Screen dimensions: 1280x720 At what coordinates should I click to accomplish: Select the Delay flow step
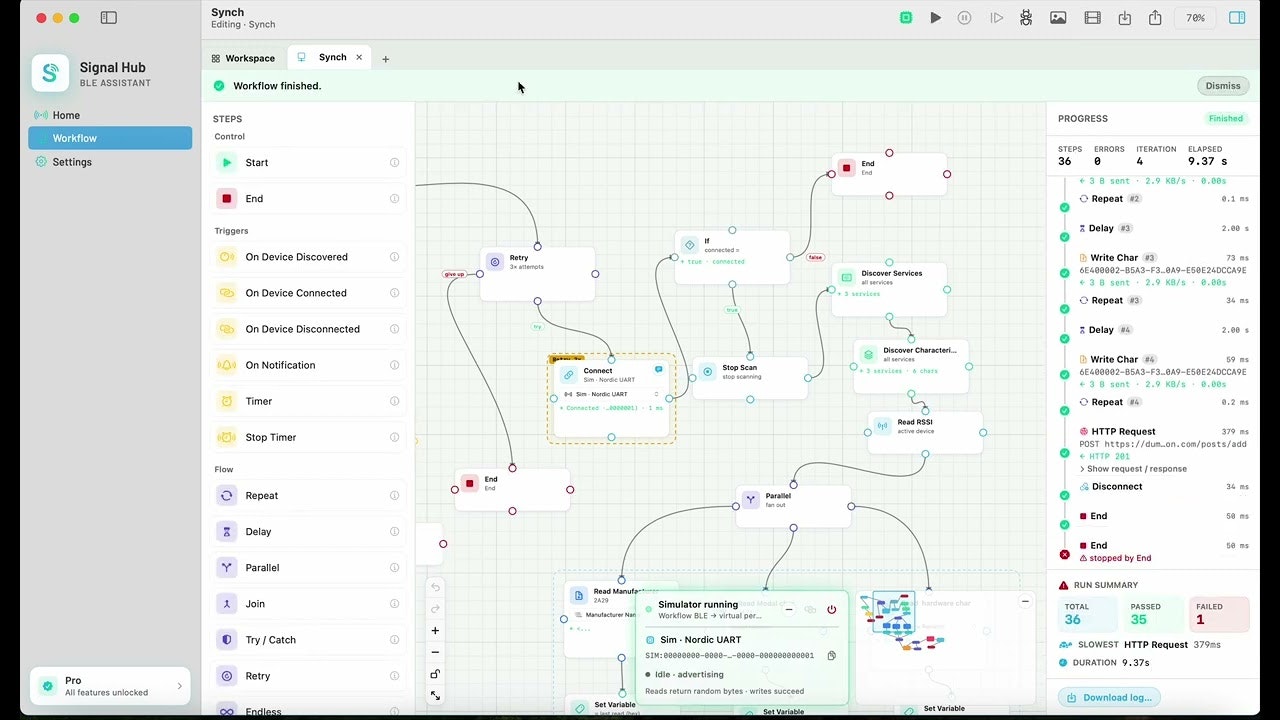[310, 531]
